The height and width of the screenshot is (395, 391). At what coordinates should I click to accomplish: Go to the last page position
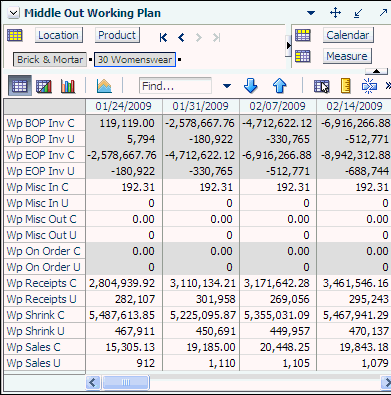(217, 38)
